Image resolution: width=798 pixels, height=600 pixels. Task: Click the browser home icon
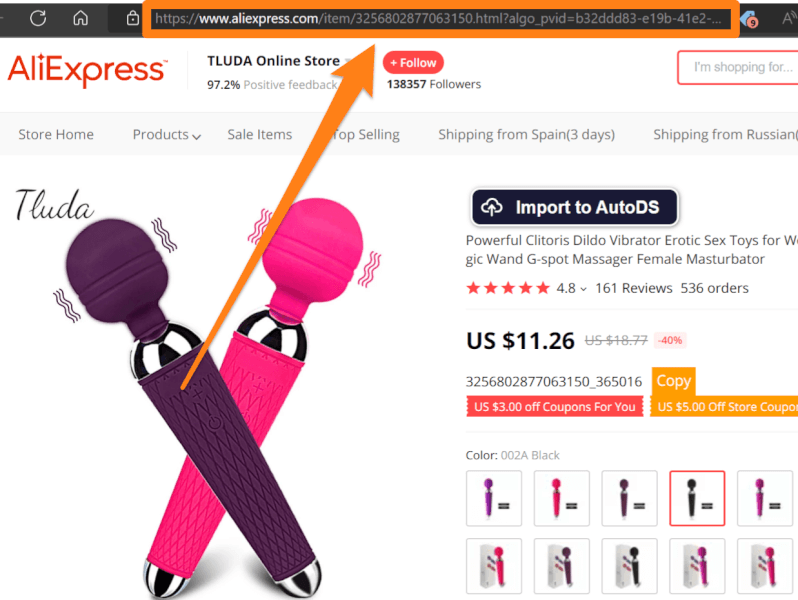tap(80, 18)
